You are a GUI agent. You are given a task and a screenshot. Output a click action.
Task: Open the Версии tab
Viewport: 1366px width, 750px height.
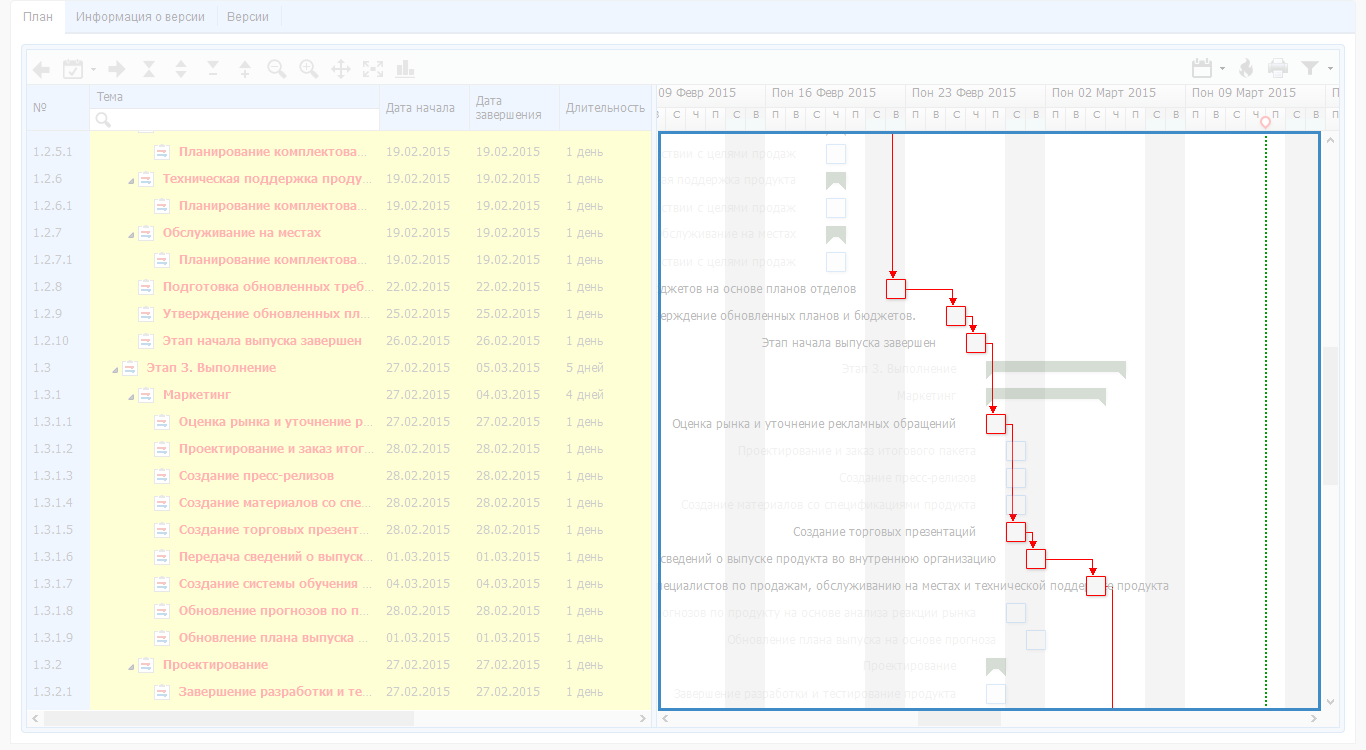point(247,17)
